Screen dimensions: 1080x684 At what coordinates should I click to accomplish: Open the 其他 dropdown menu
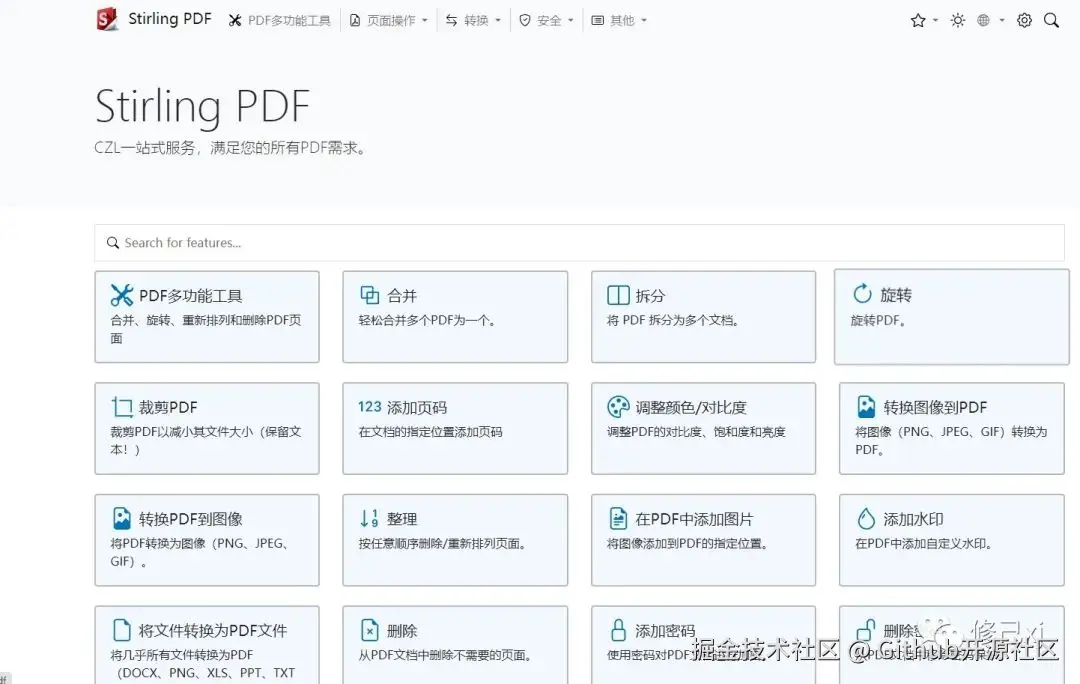(619, 21)
